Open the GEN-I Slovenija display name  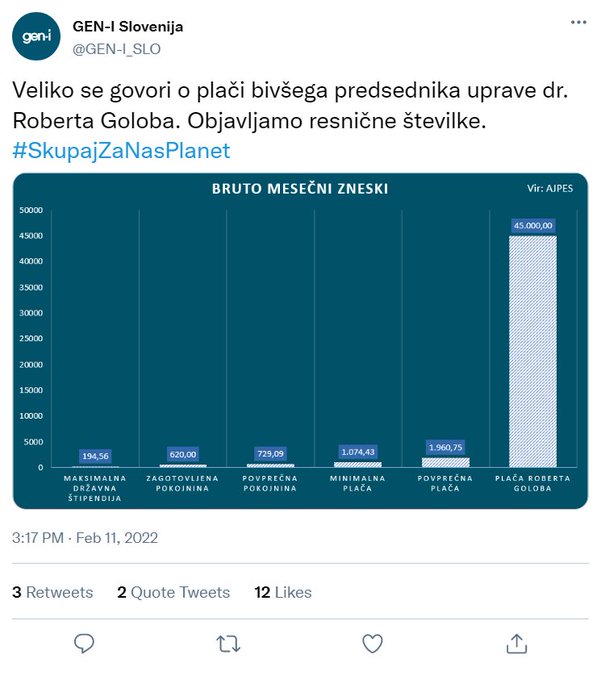tap(128, 26)
